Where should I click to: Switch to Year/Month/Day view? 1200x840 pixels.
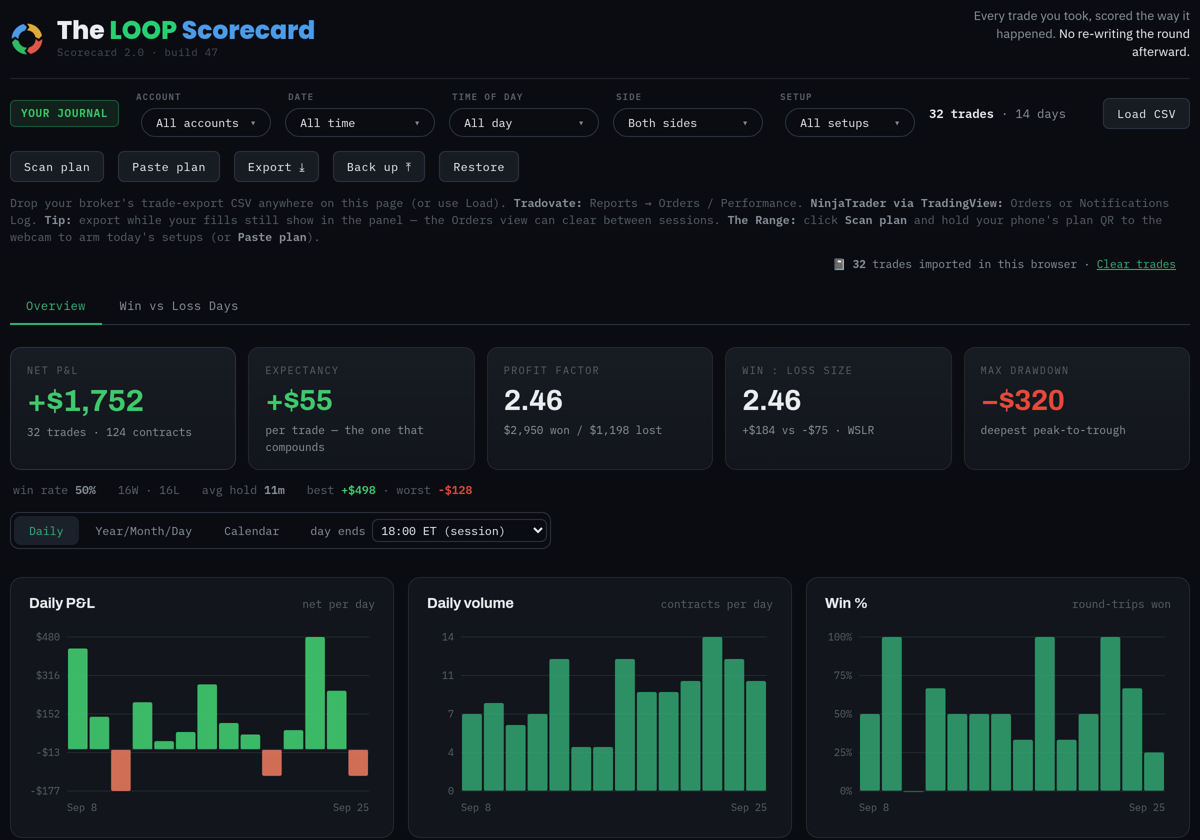pyautogui.click(x=143, y=531)
